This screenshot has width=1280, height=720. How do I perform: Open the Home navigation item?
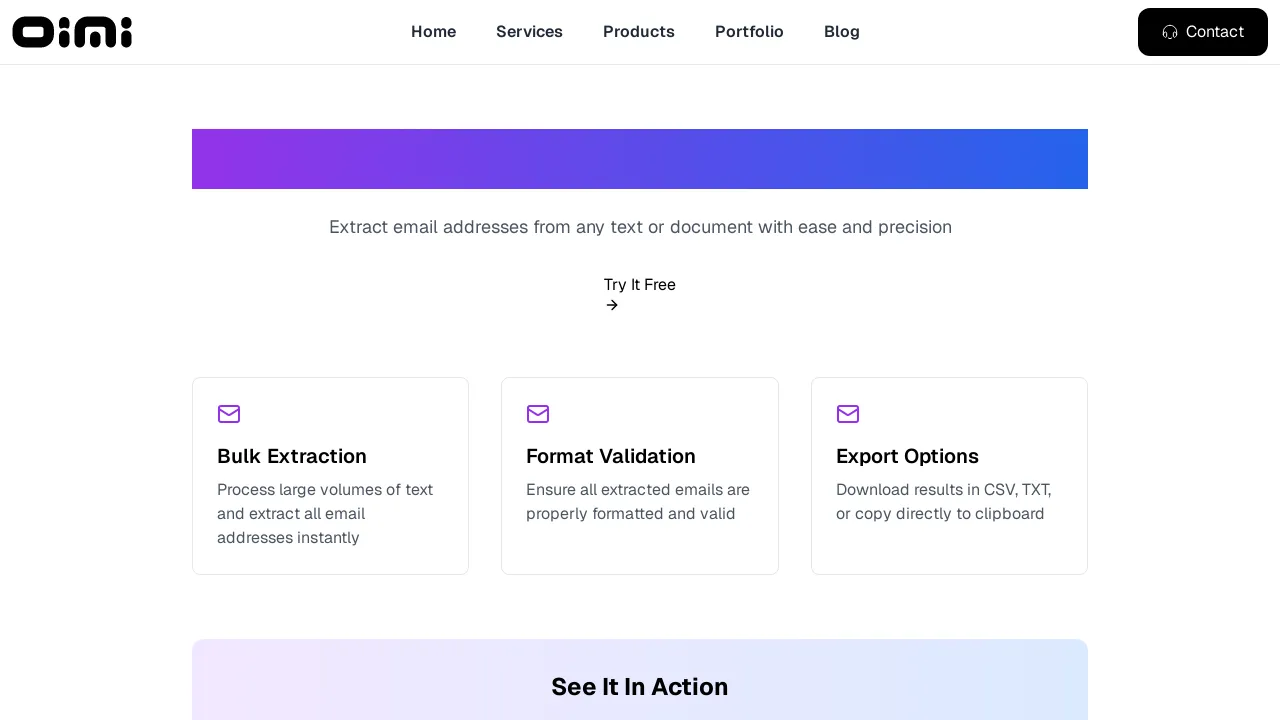(x=433, y=31)
